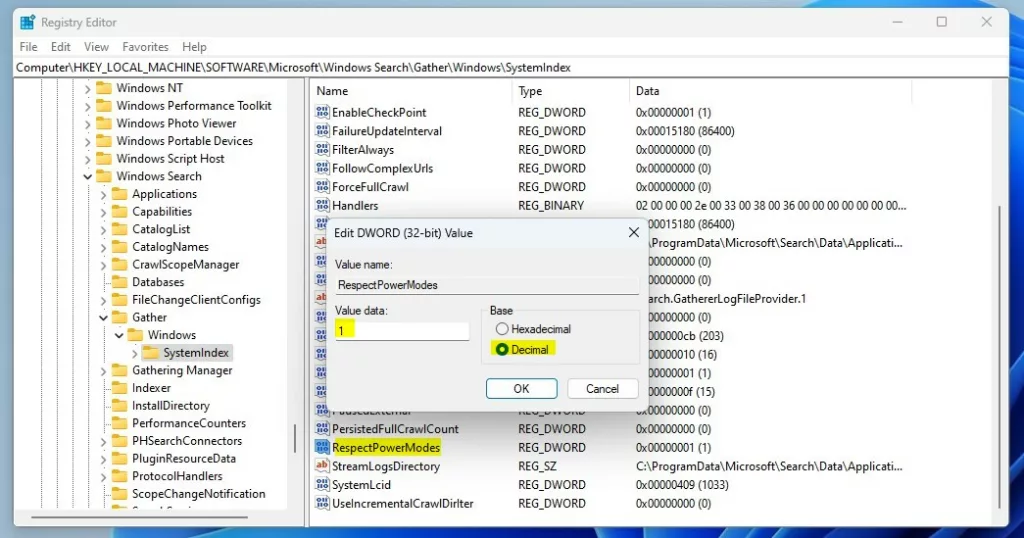Screen dimensions: 1024x538
Task: Expand the Windows Performance Toolkit key
Action: pyautogui.click(x=88, y=106)
